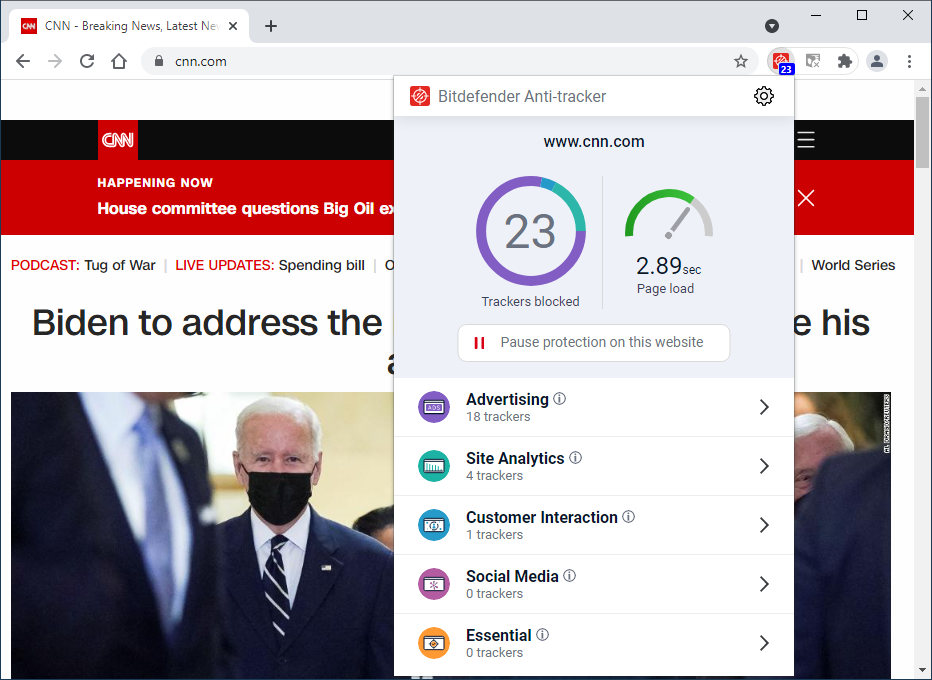Expand the Essential trackers list
932x680 pixels.
(764, 643)
